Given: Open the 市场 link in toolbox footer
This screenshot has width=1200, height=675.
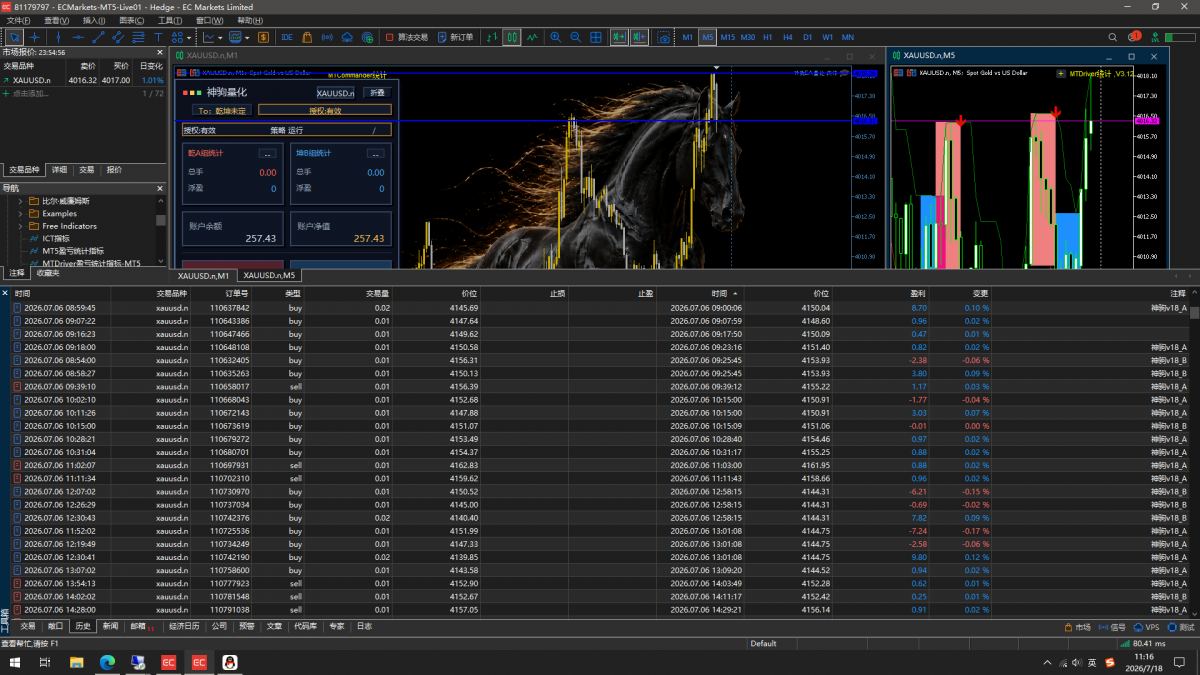Looking at the screenshot, I should coord(1078,627).
